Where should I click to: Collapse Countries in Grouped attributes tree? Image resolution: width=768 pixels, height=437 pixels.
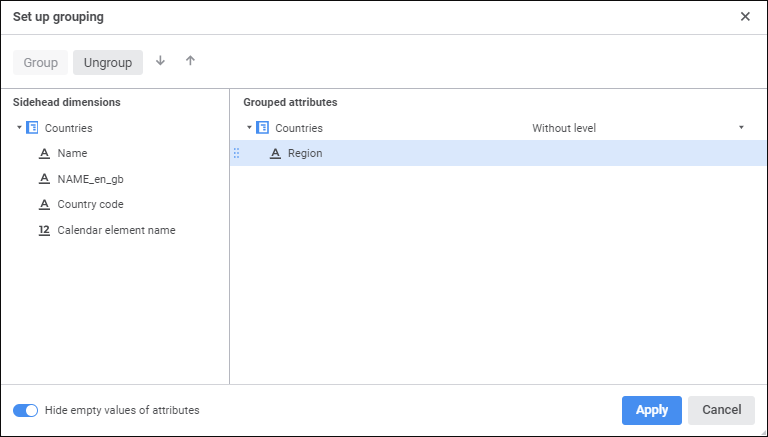pyautogui.click(x=249, y=128)
